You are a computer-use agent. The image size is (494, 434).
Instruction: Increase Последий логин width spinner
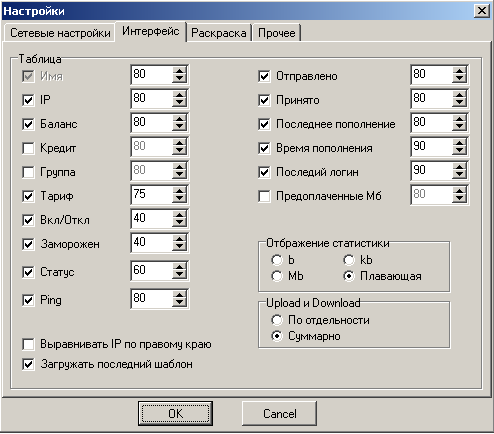[459, 167]
